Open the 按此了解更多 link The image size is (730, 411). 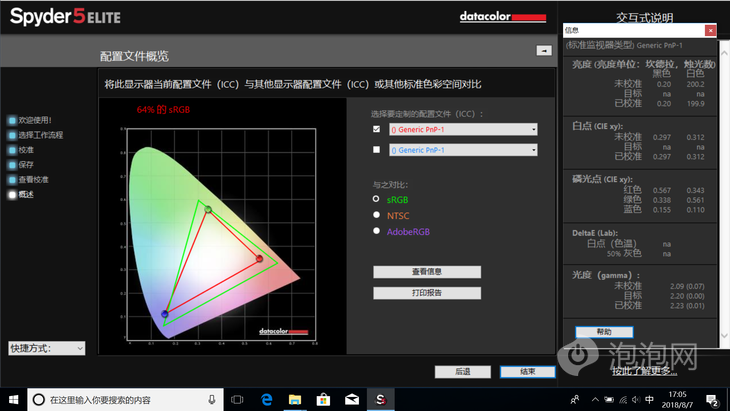pos(645,371)
